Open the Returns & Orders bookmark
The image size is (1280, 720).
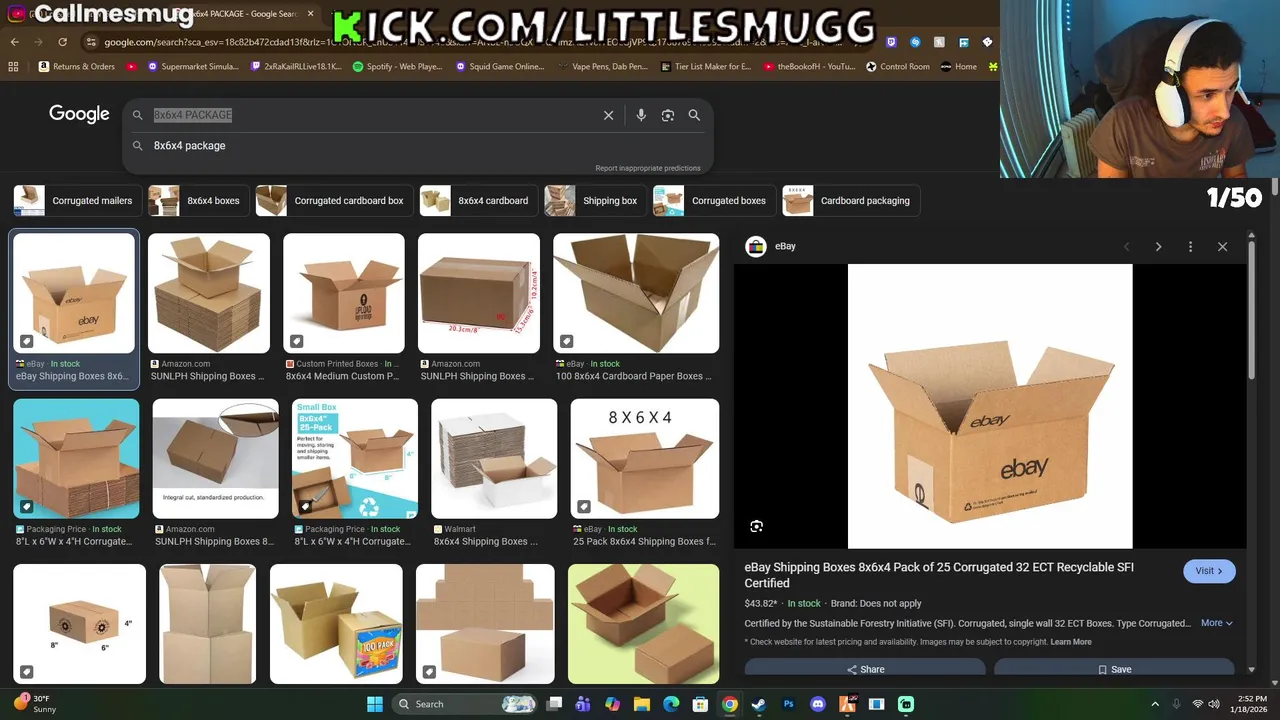pyautogui.click(x=77, y=67)
